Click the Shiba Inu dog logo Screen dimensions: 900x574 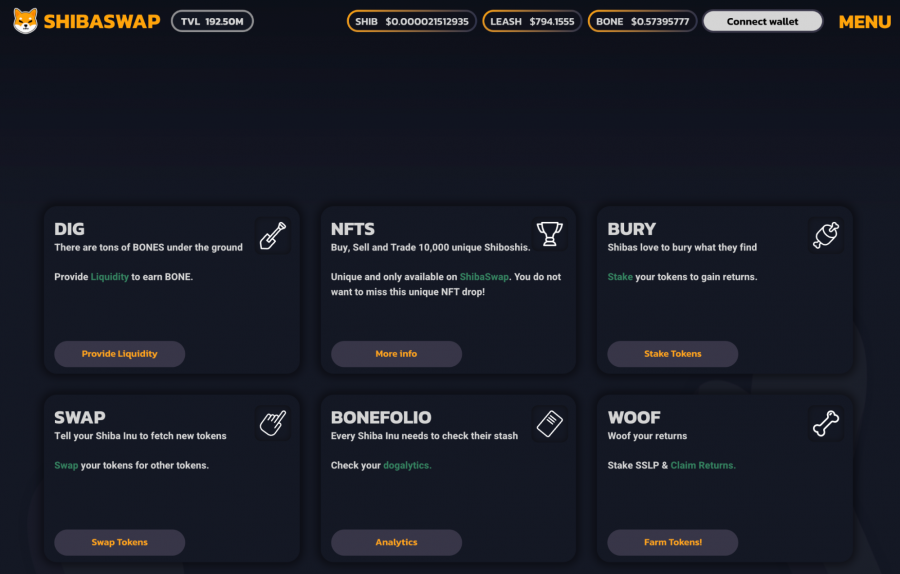pyautogui.click(x=25, y=21)
